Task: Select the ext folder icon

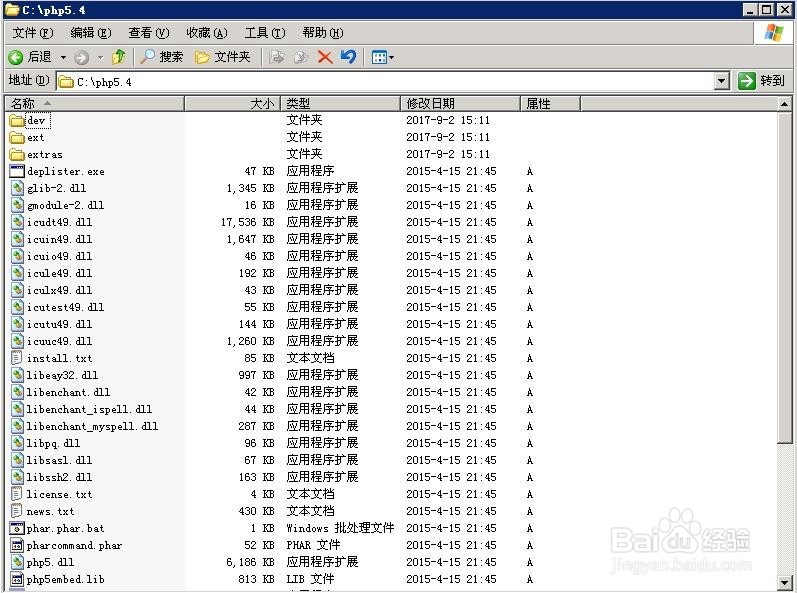Action: pos(17,138)
